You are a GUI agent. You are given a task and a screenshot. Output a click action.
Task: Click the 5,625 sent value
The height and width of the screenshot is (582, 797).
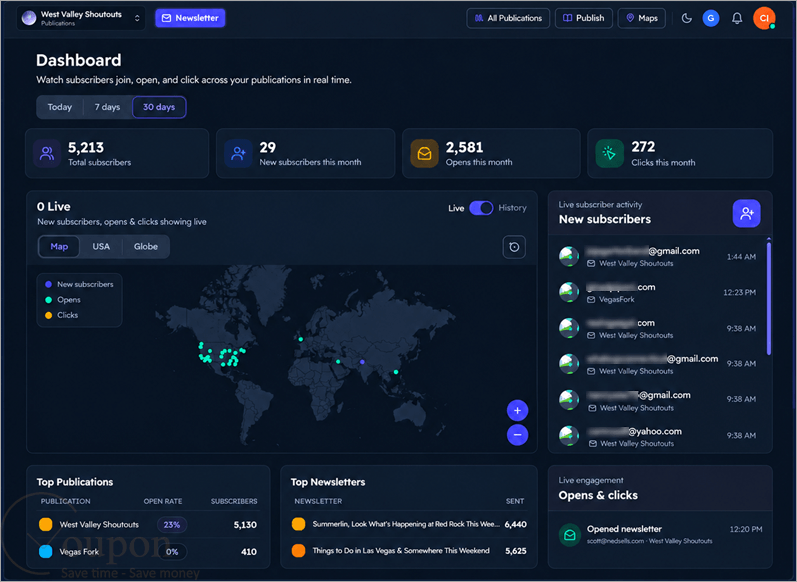point(516,551)
